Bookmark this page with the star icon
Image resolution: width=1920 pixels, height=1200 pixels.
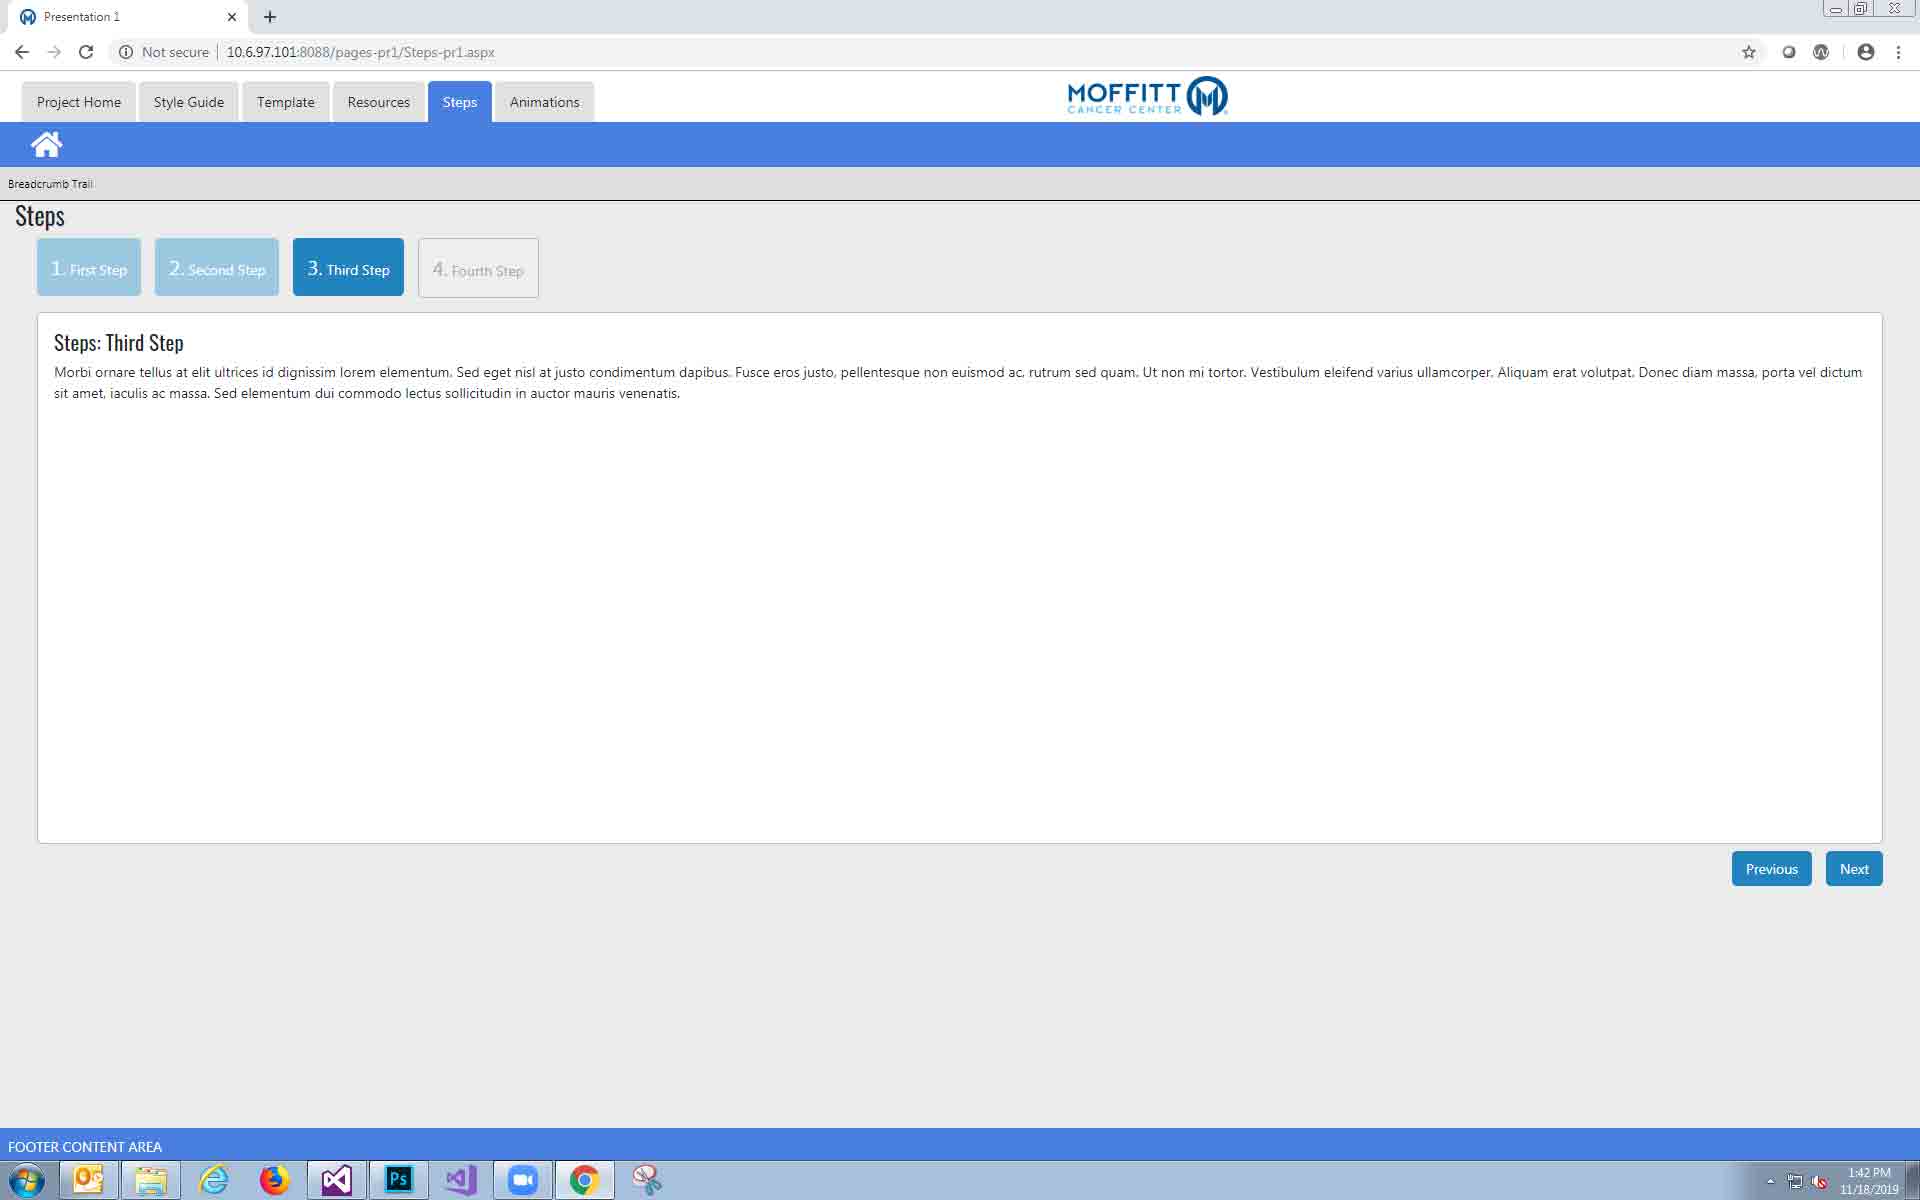coord(1748,52)
